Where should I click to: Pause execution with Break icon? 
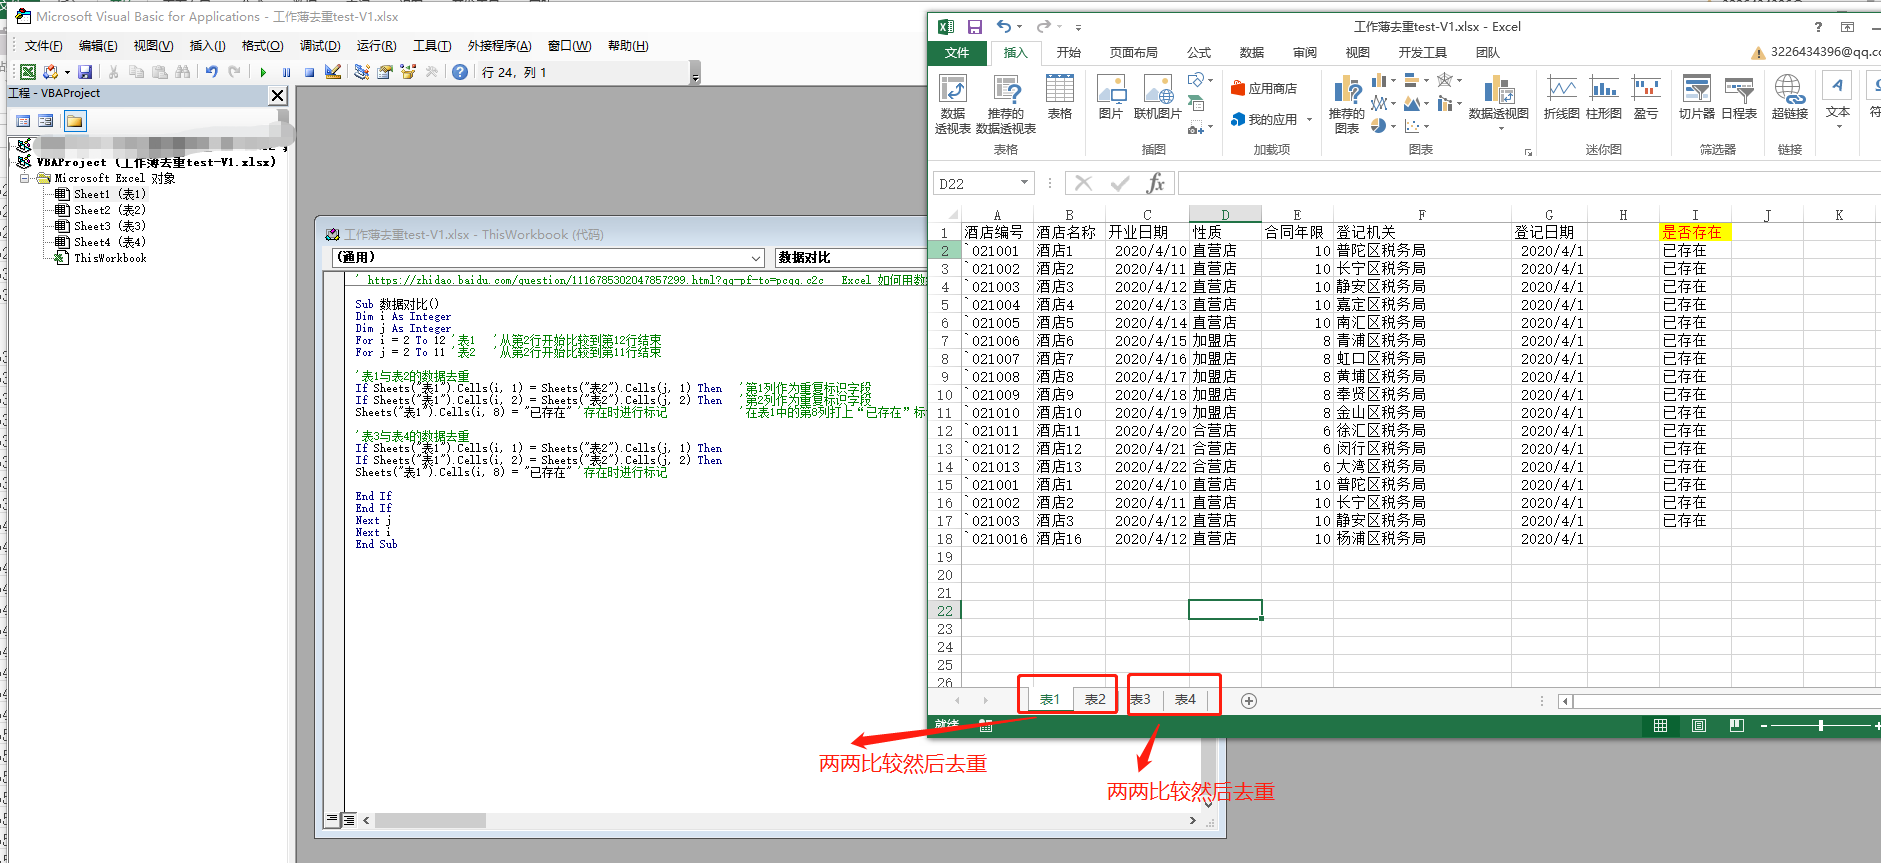(287, 72)
